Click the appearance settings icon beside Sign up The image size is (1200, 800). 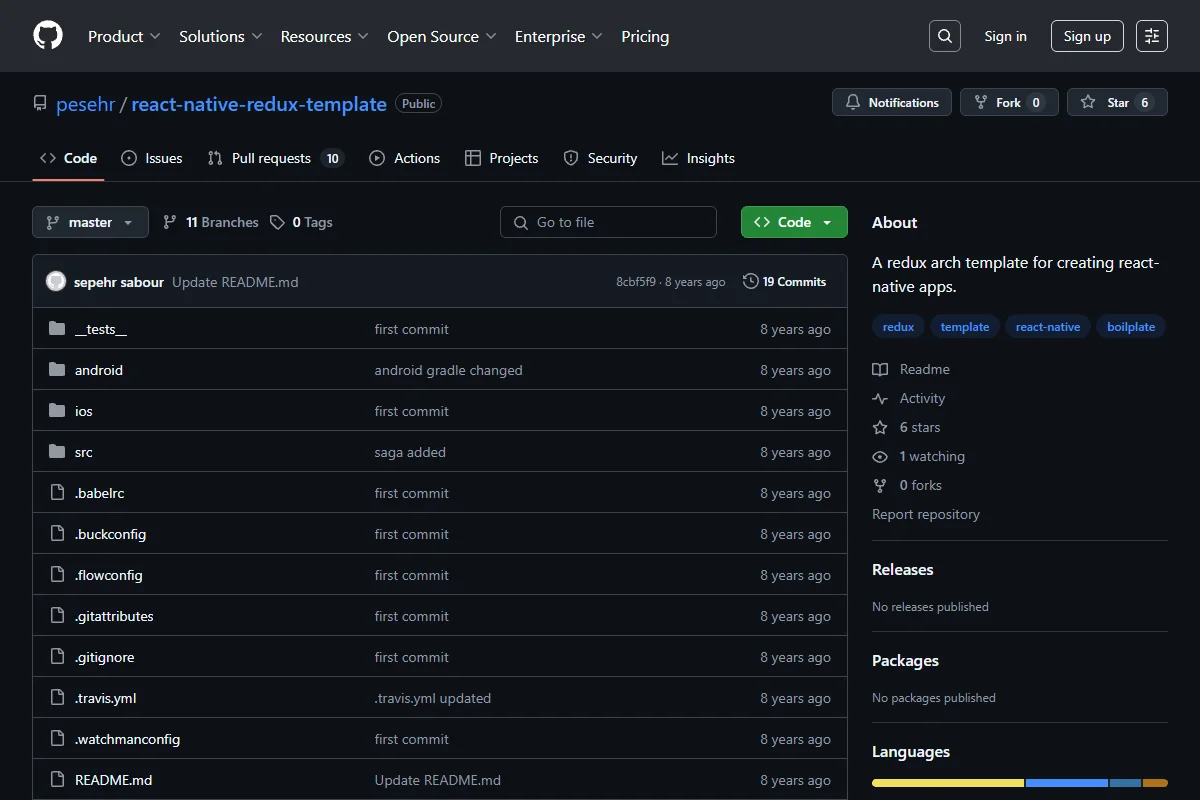pos(1152,36)
